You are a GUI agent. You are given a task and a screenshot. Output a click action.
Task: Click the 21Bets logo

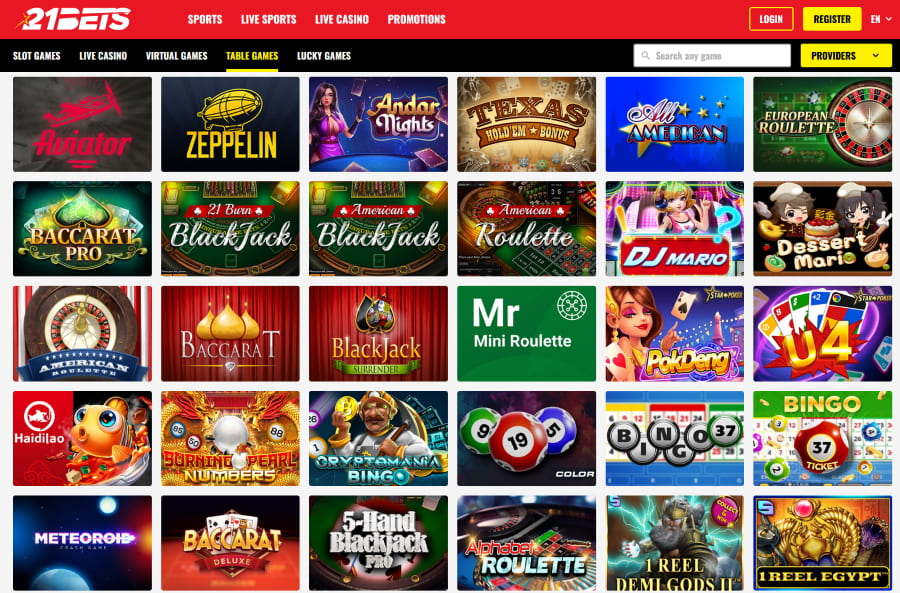74,19
